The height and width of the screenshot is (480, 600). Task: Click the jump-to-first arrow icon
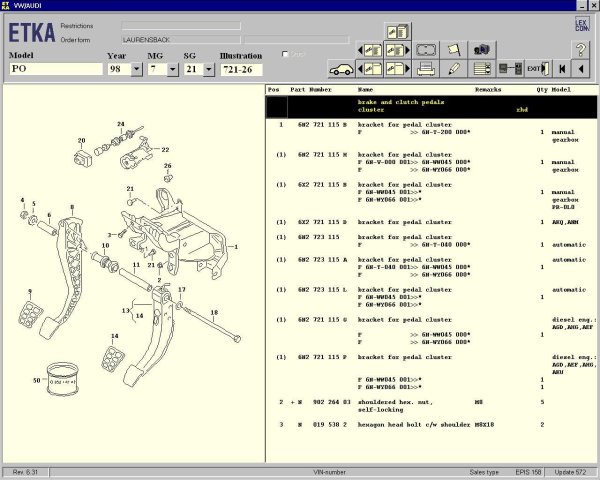tap(562, 69)
